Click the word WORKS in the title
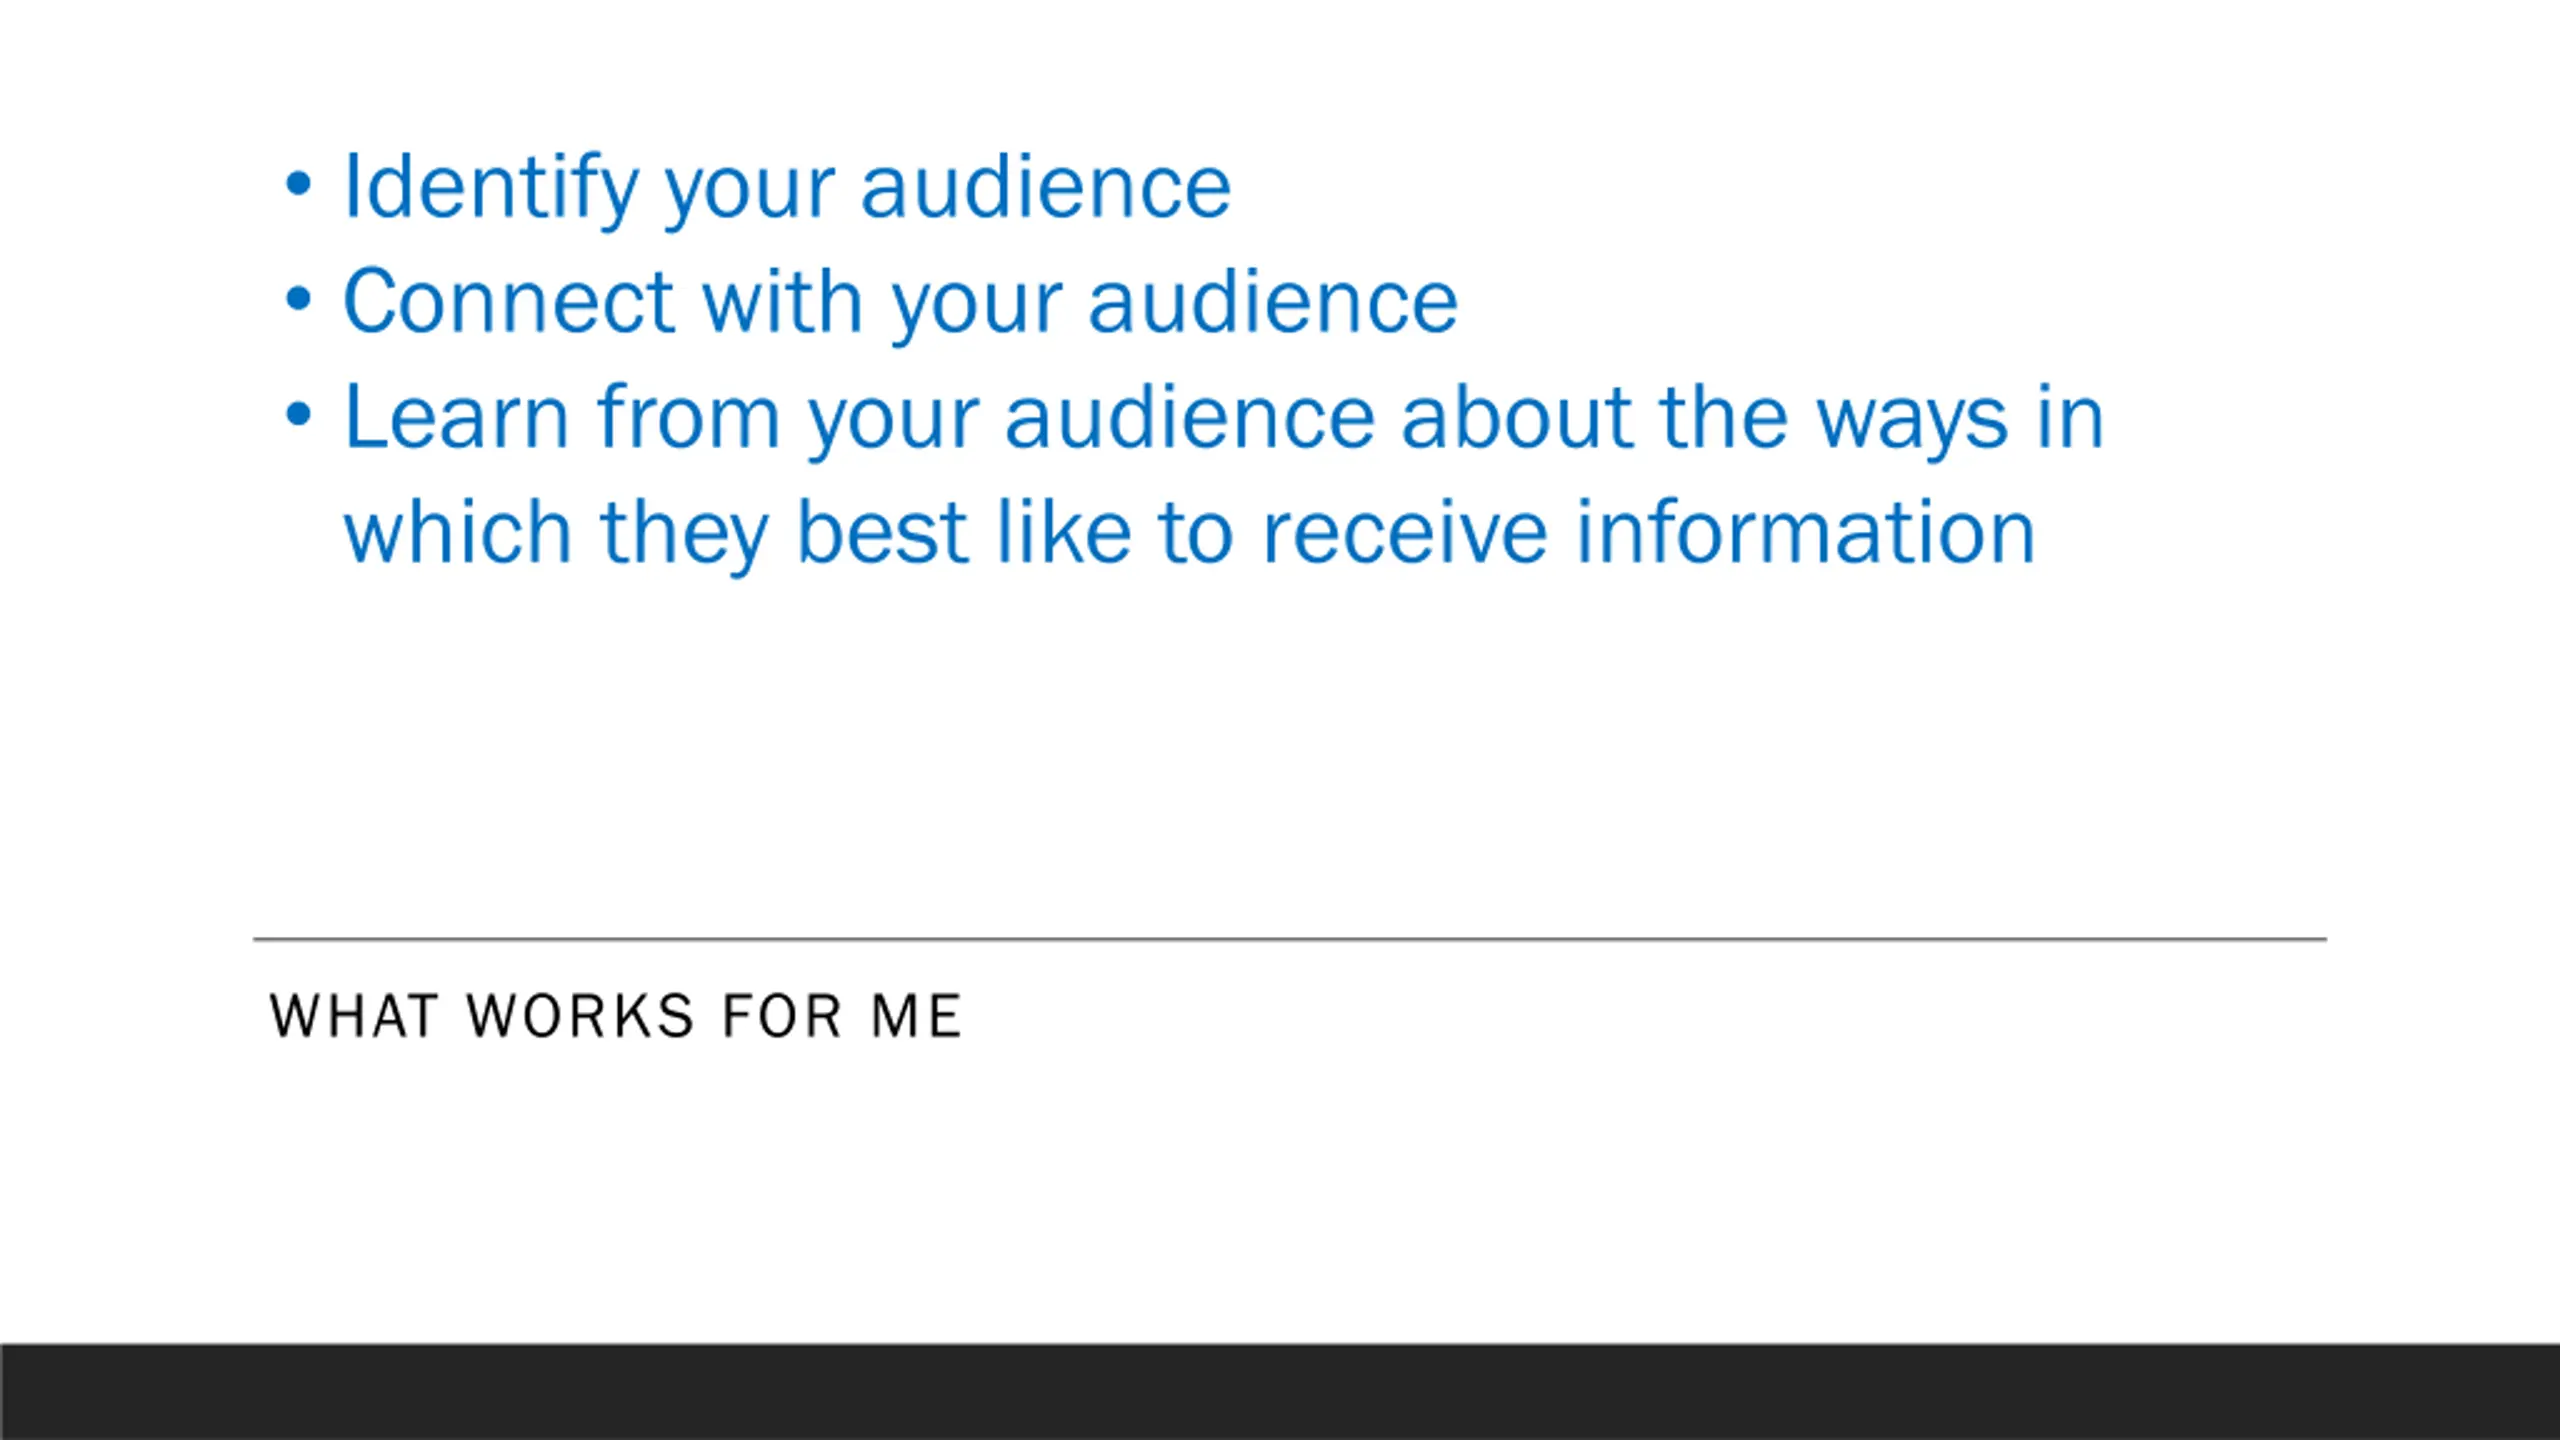Viewport: 2560px width, 1440px height. (x=581, y=1016)
